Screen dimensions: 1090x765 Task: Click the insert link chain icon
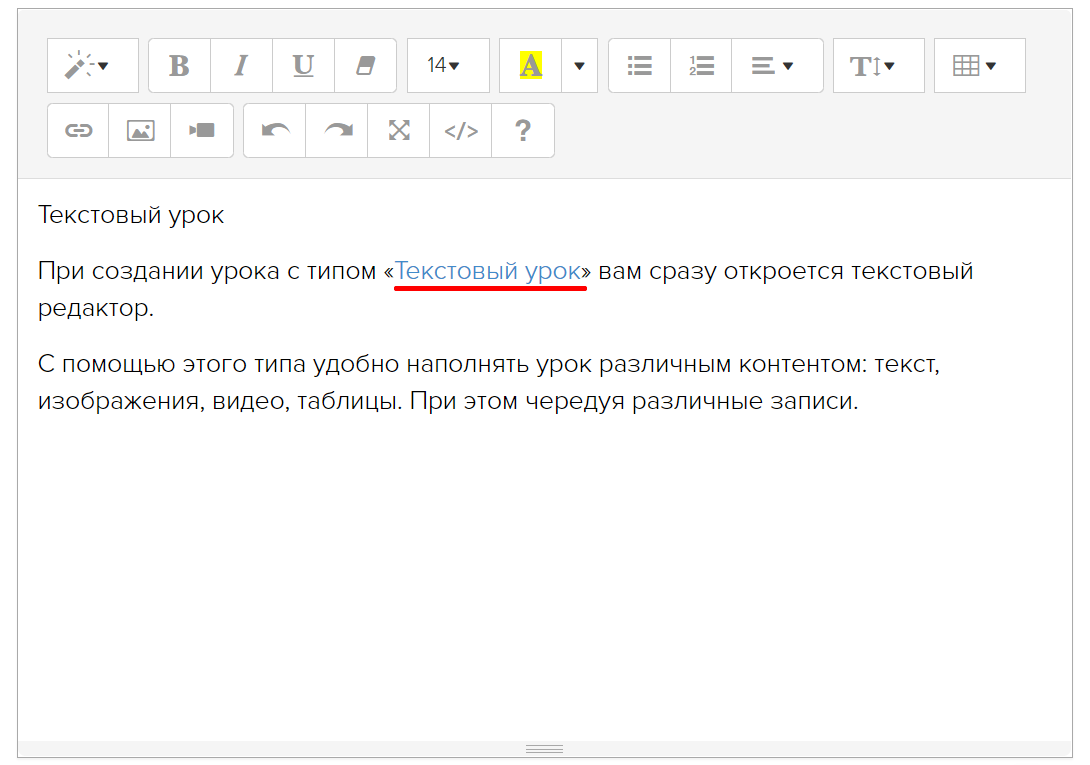78,131
